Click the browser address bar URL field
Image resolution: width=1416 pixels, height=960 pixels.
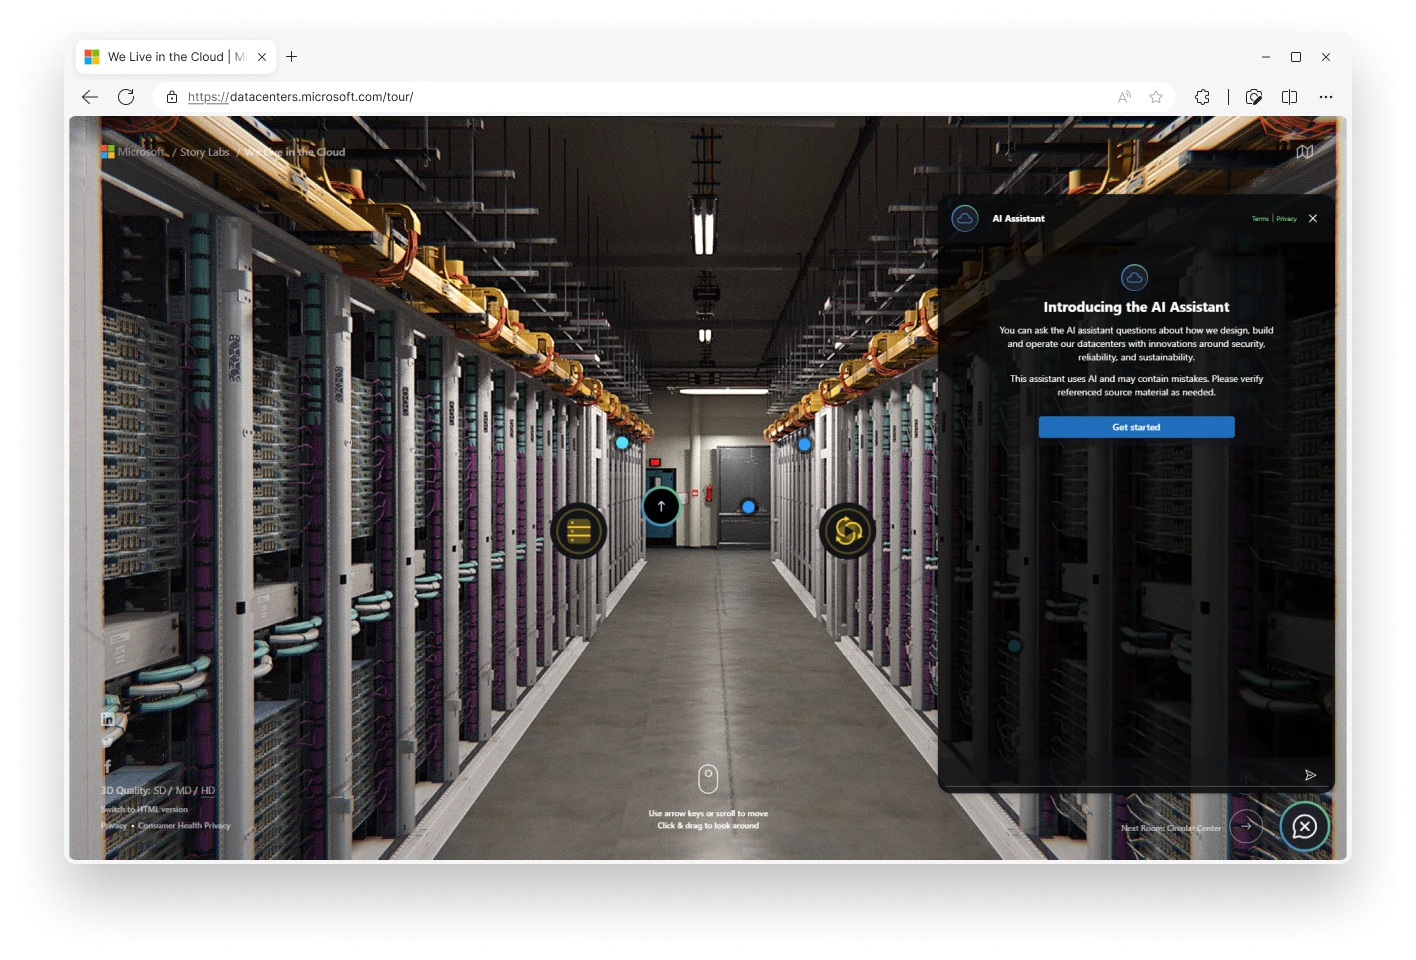click(x=300, y=97)
